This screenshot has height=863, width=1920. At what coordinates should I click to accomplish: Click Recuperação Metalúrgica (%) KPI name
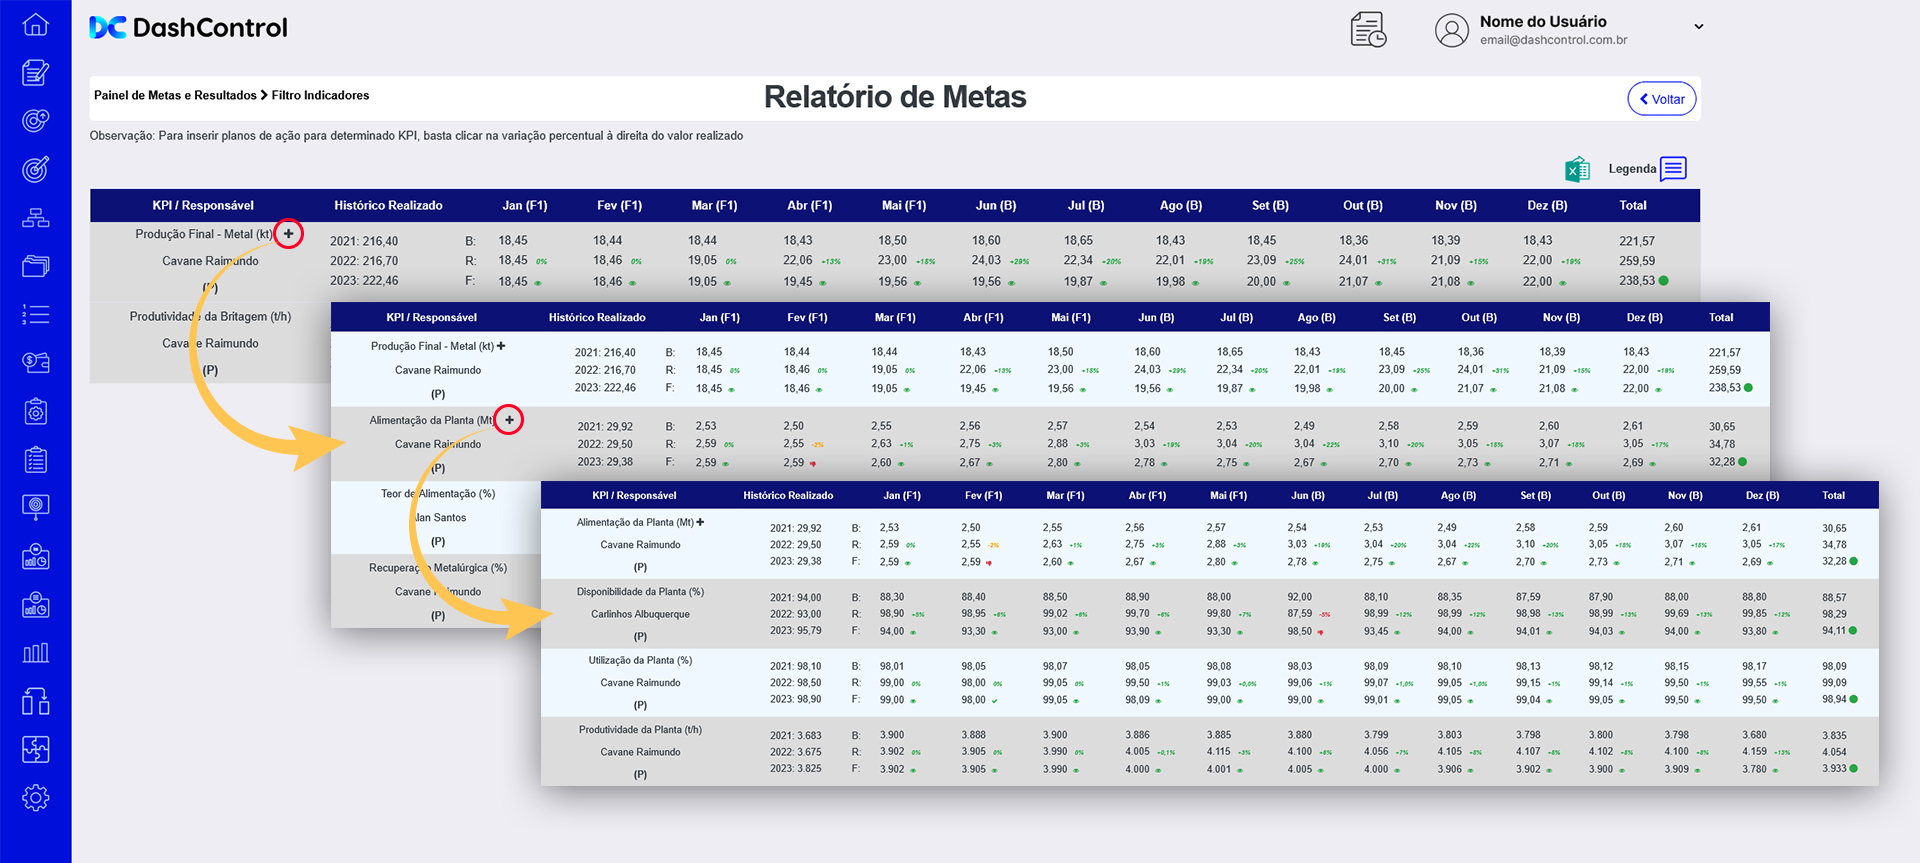click(x=438, y=568)
